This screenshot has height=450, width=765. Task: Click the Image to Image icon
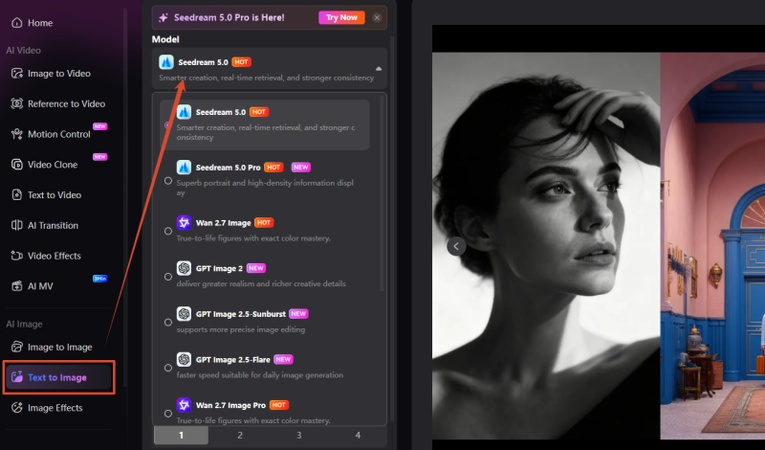tap(17, 347)
